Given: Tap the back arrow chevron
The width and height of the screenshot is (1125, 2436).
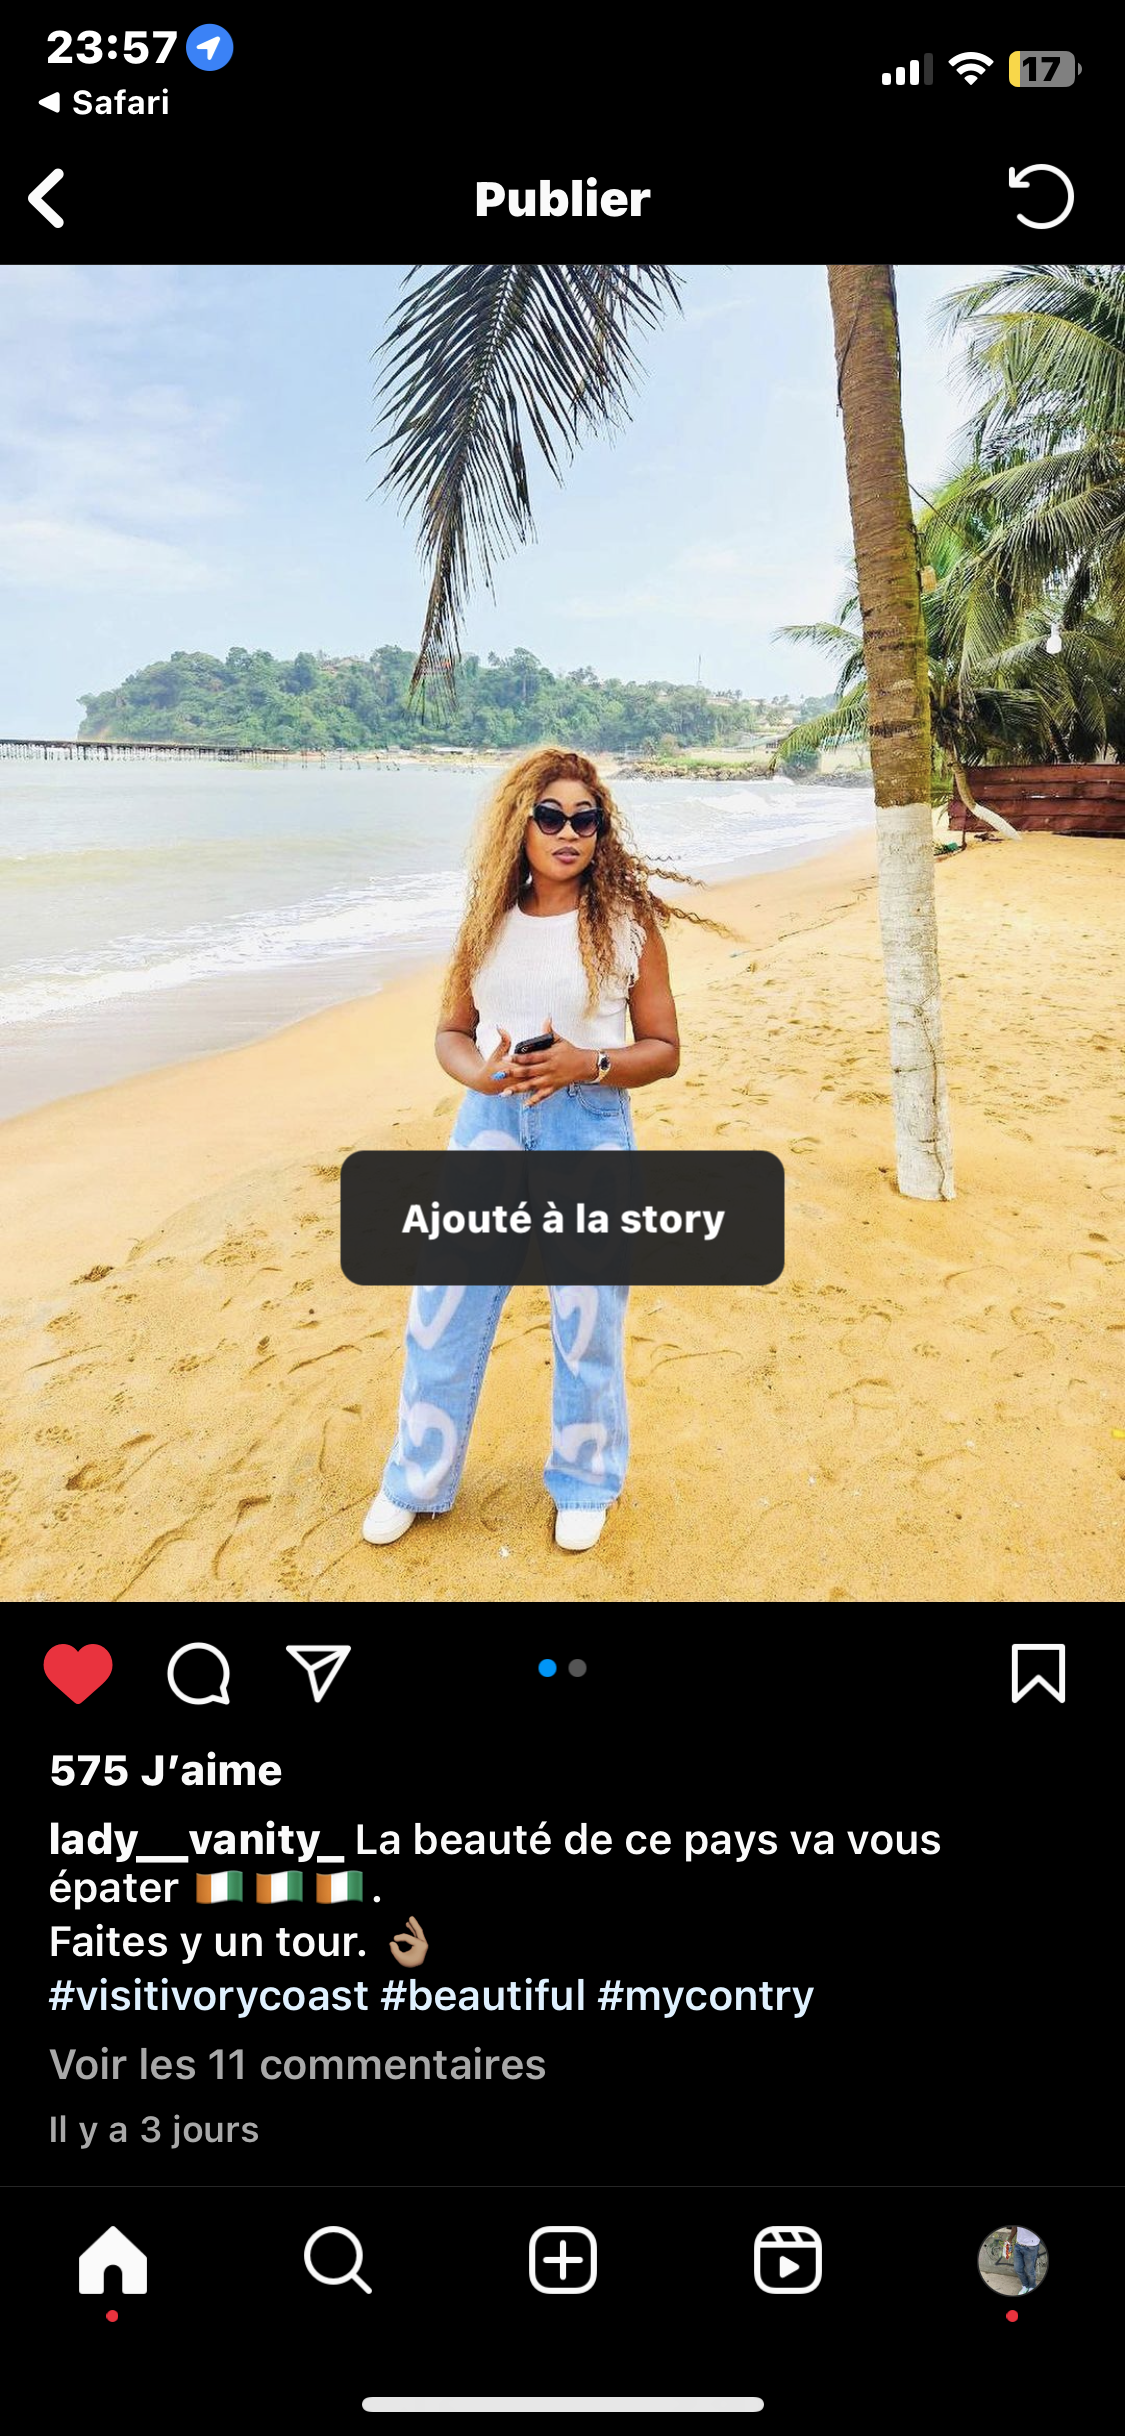Looking at the screenshot, I should point(47,198).
